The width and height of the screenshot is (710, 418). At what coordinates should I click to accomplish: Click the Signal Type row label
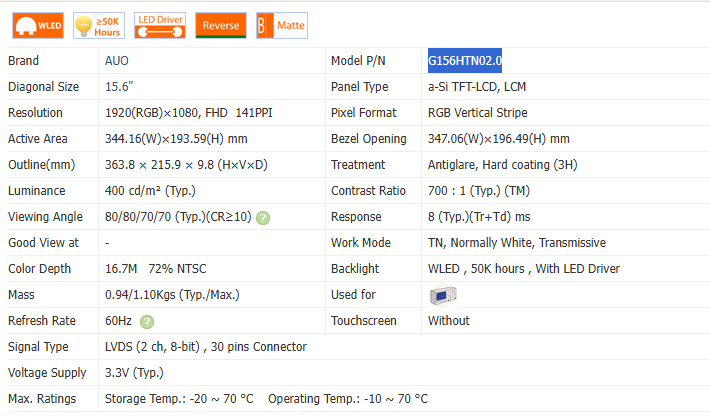click(x=38, y=347)
